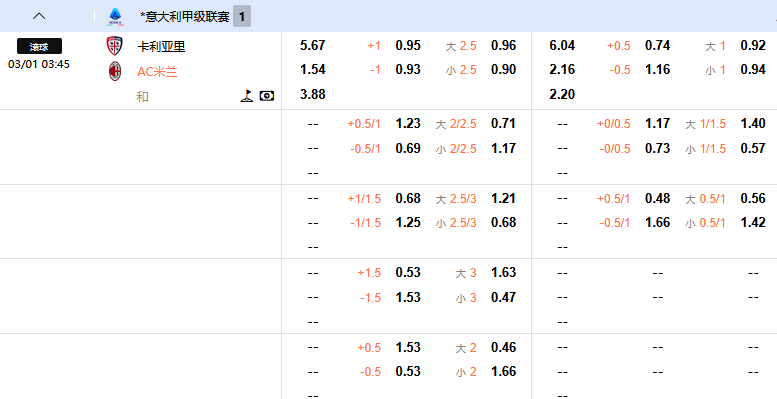This screenshot has height=399, width=777.
Task: Click the match count badge showing 1
Action: (242, 17)
